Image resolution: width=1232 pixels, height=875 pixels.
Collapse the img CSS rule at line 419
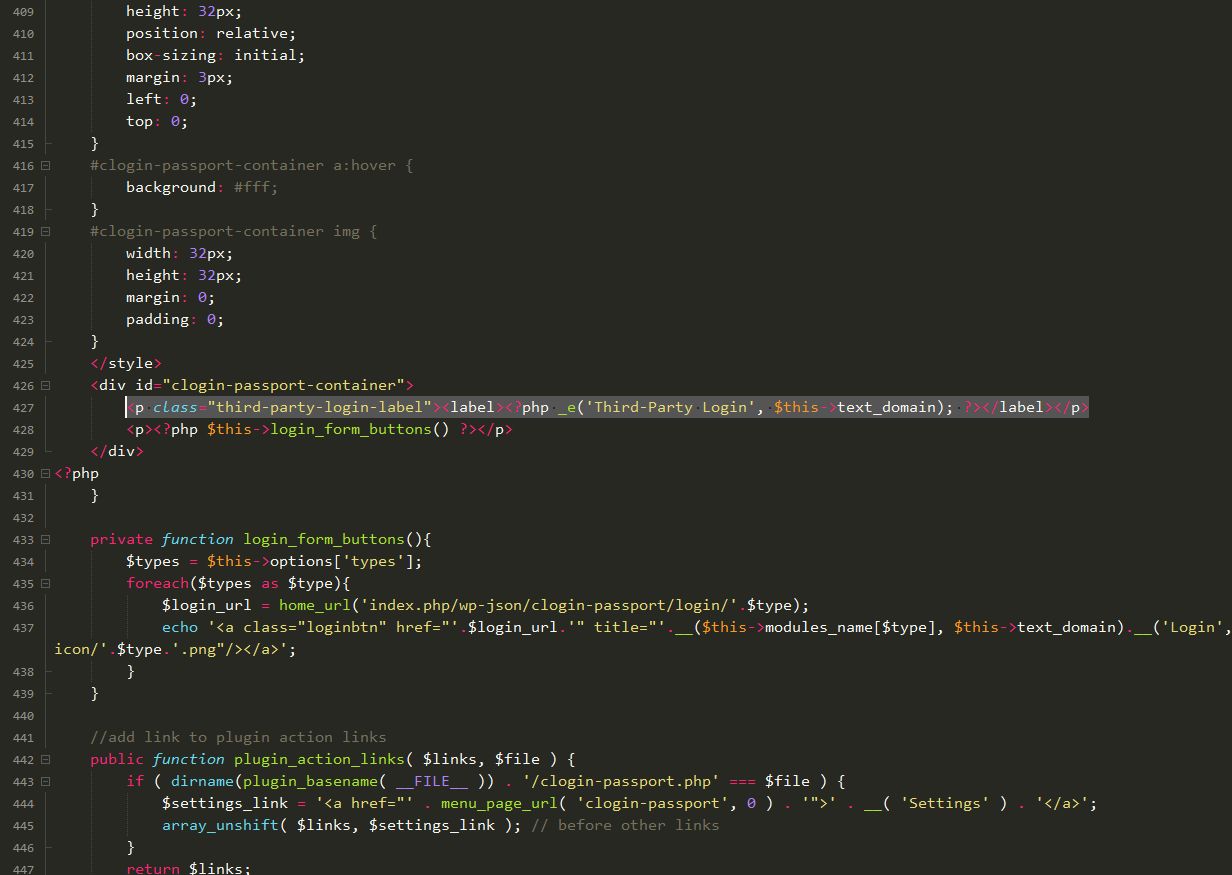pyautogui.click(x=46, y=232)
